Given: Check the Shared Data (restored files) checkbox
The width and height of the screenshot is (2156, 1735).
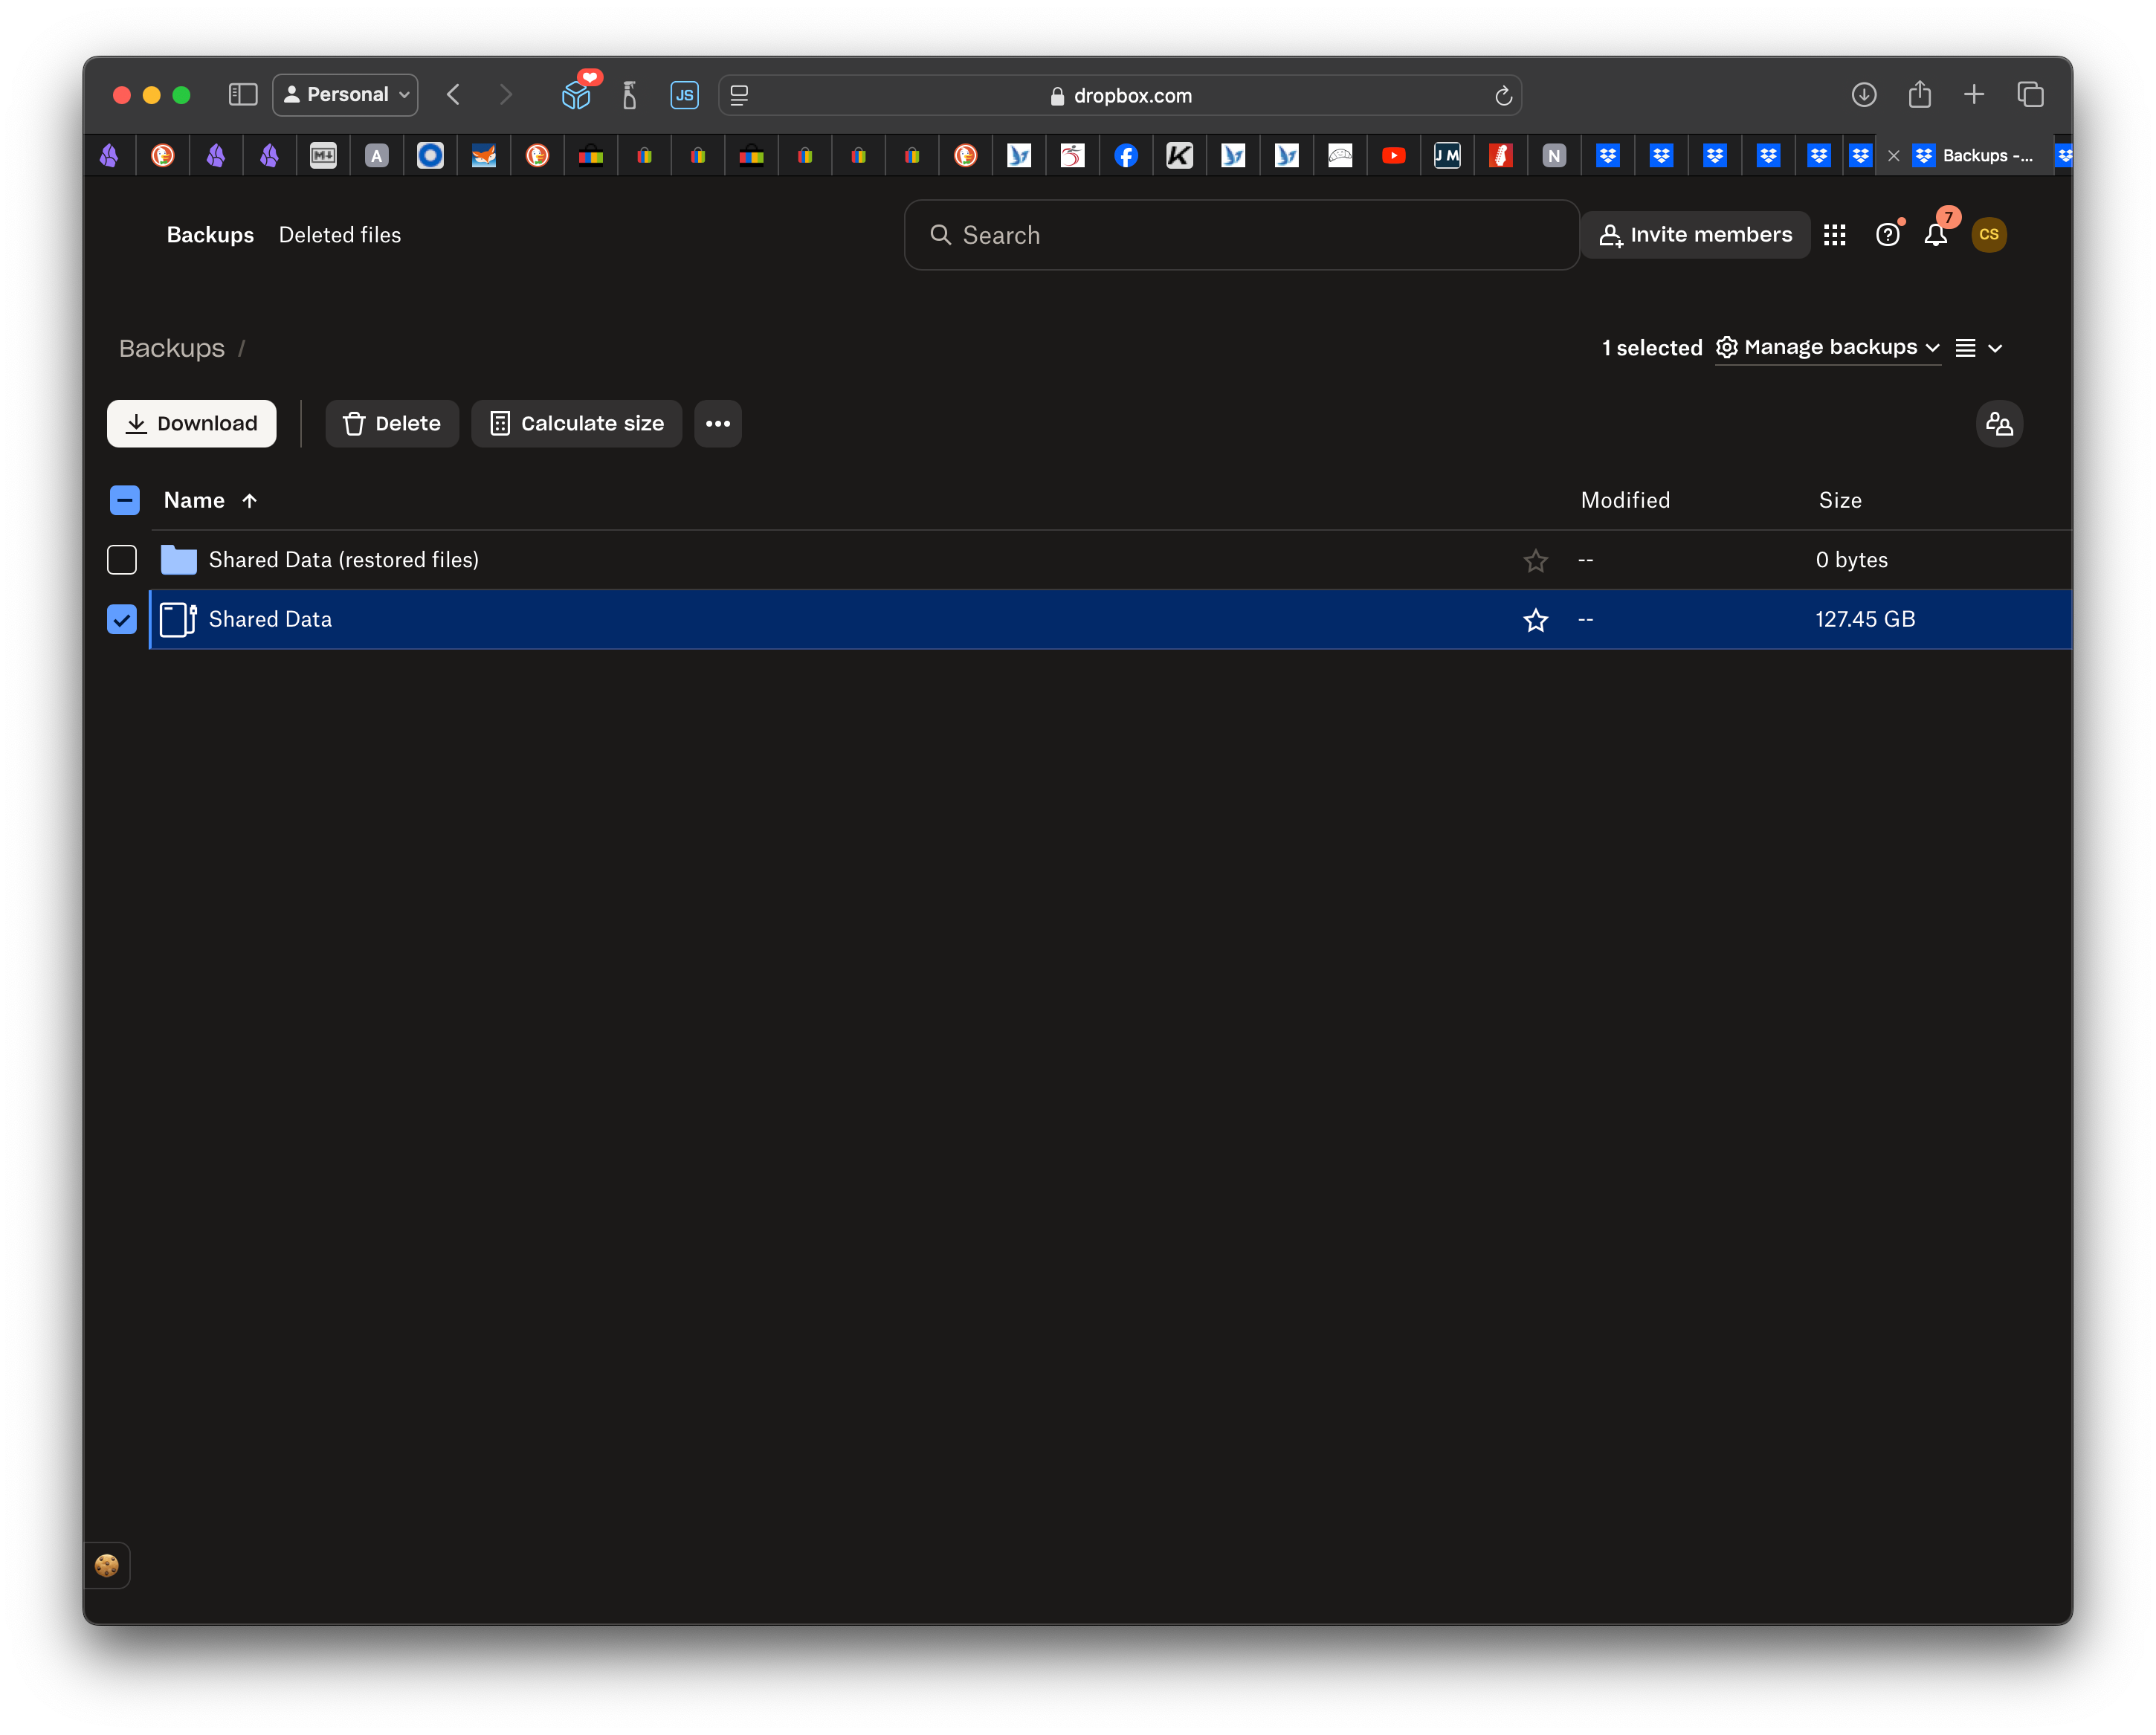Looking at the screenshot, I should (x=122, y=560).
